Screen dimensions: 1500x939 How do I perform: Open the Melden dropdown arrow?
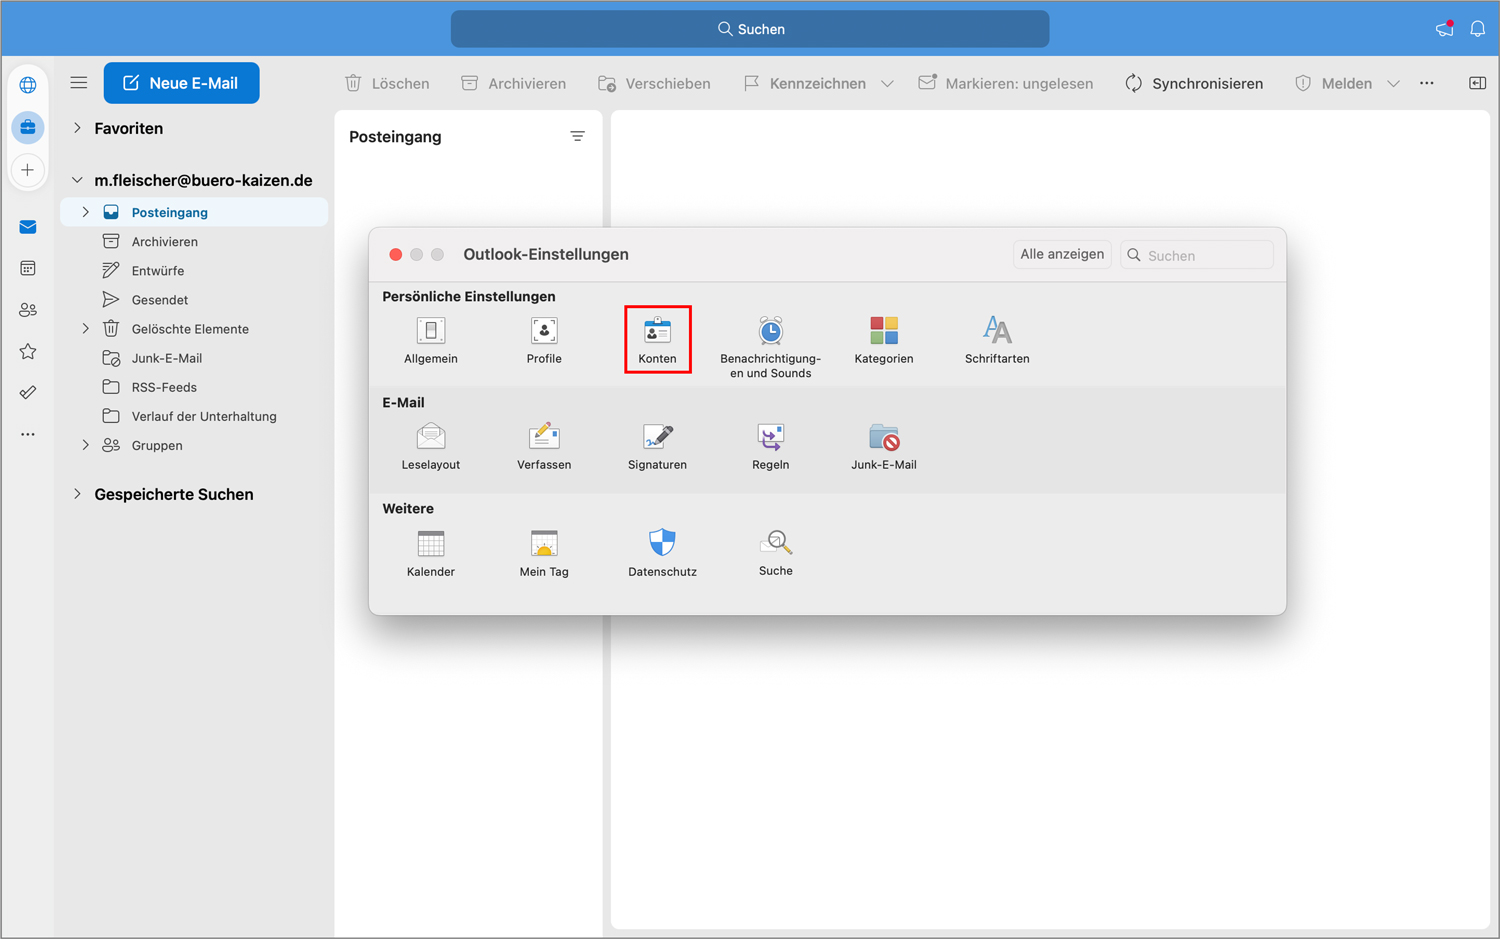[x=1394, y=83]
